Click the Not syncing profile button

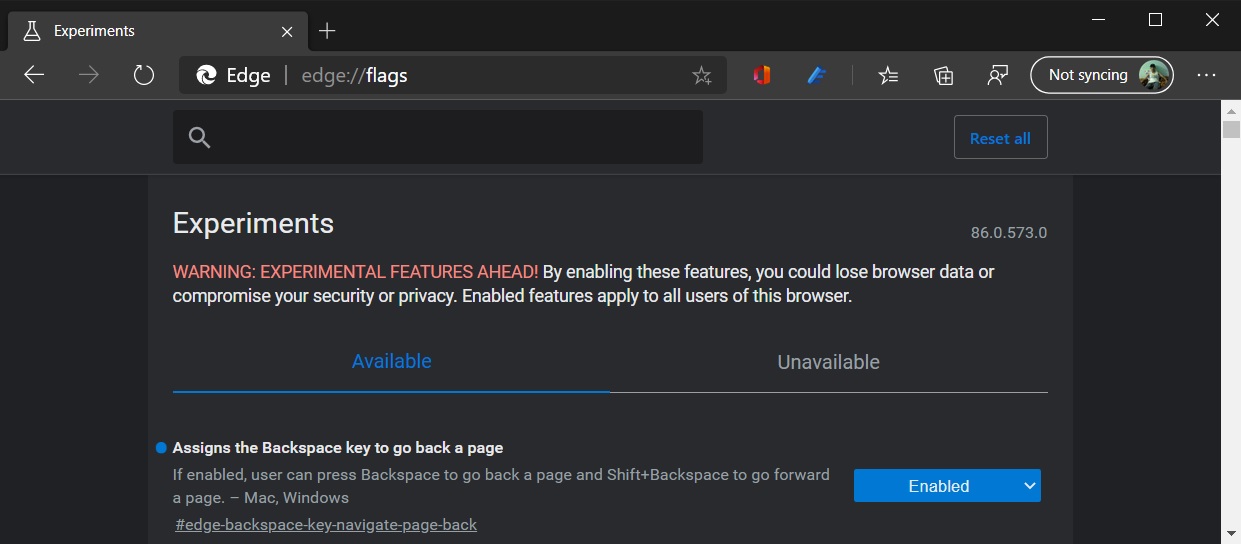pos(1102,75)
